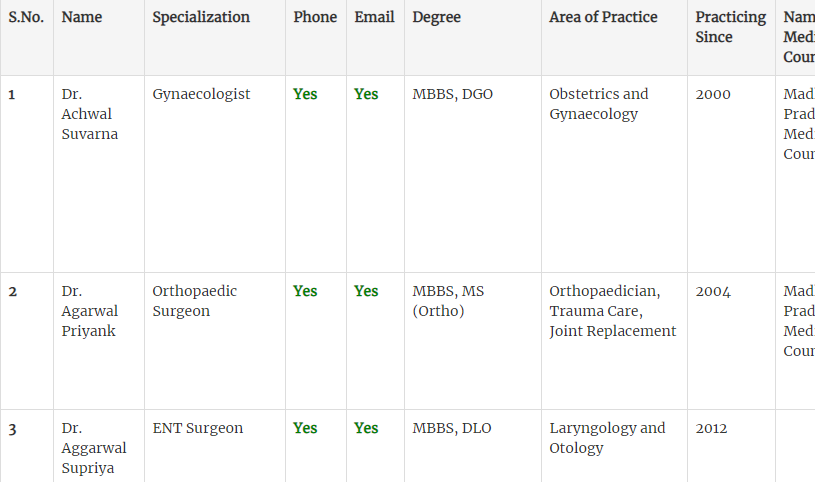The image size is (829, 482).
Task: Open Phone 'Yes' for Dr. Aggarwal Supriya
Action: [305, 428]
